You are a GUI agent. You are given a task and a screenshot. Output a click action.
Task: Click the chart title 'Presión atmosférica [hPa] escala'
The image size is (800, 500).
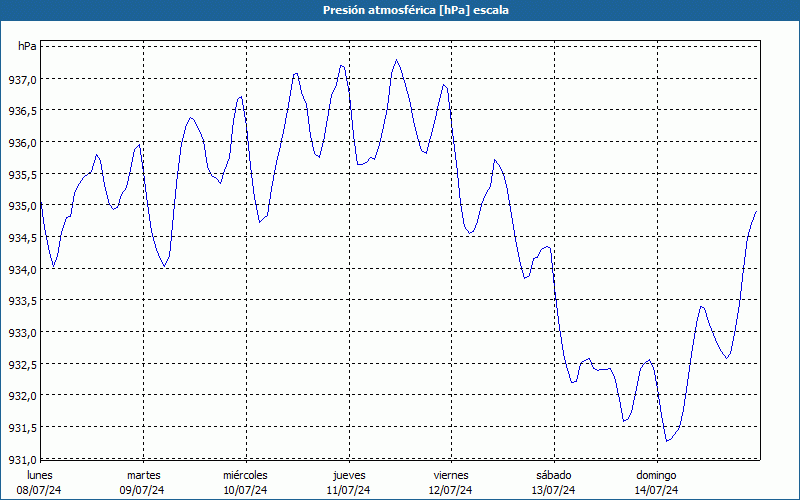point(416,10)
